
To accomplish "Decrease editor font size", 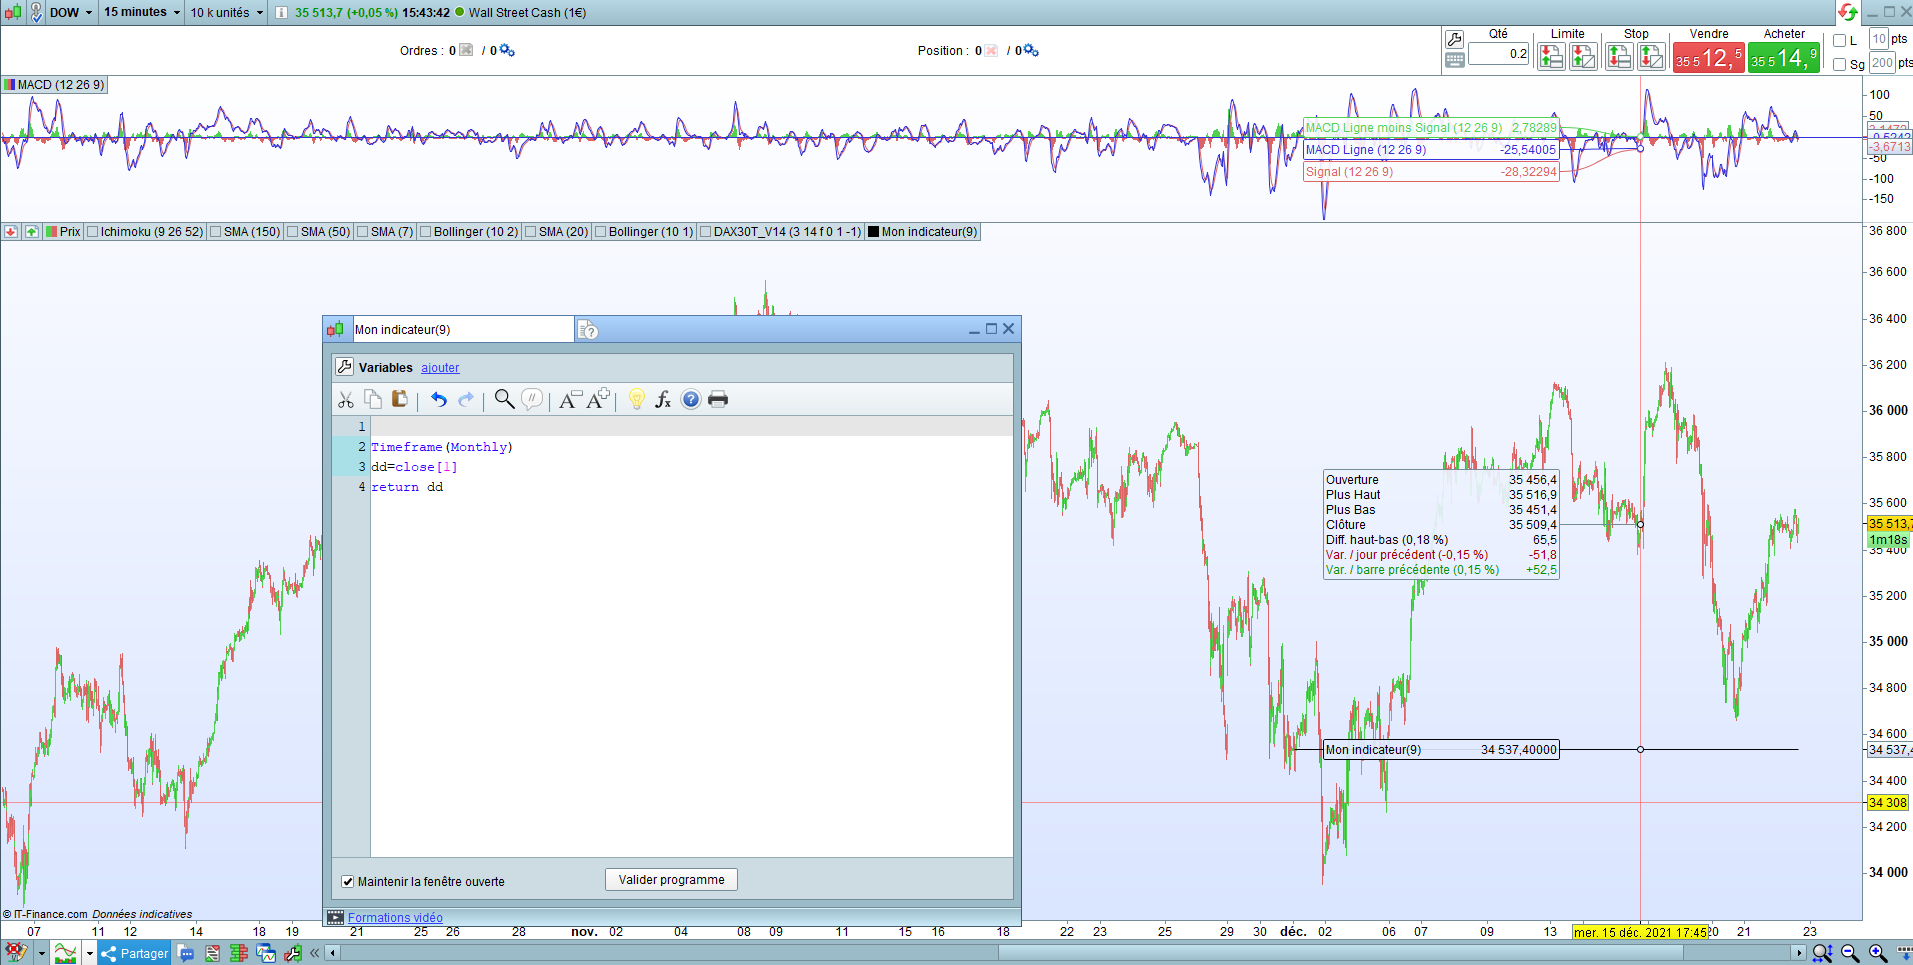I will pos(570,400).
